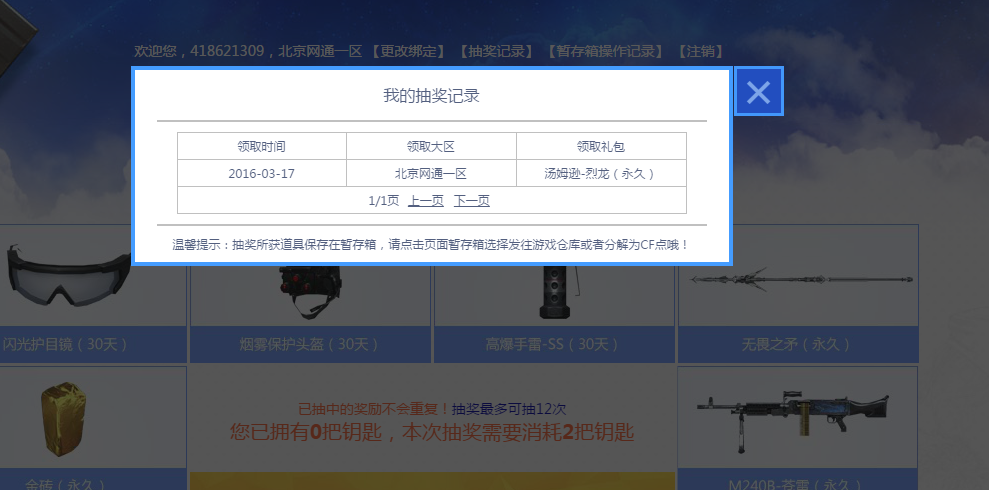The height and width of the screenshot is (490, 989).
Task: Click the welcome account number 418621309
Action: [227, 51]
